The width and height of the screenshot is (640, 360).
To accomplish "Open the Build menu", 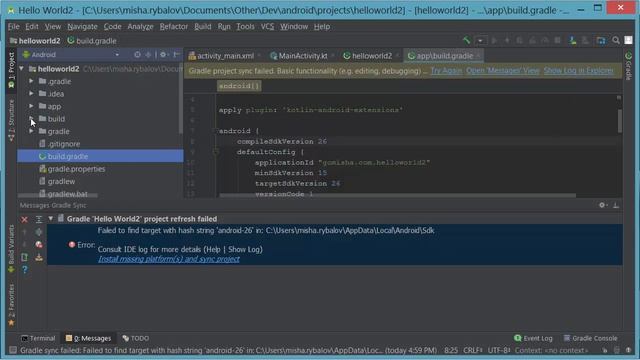I will (x=202, y=27).
